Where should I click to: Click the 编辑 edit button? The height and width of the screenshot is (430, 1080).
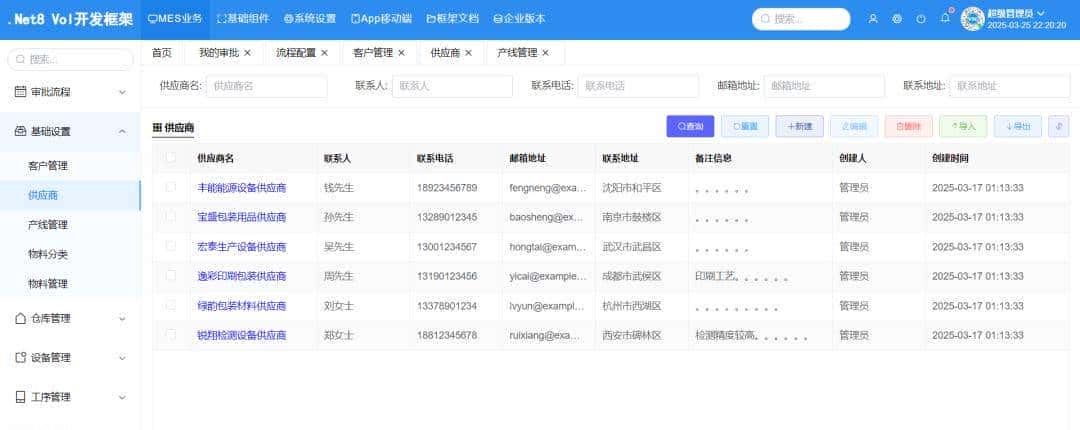(x=854, y=126)
